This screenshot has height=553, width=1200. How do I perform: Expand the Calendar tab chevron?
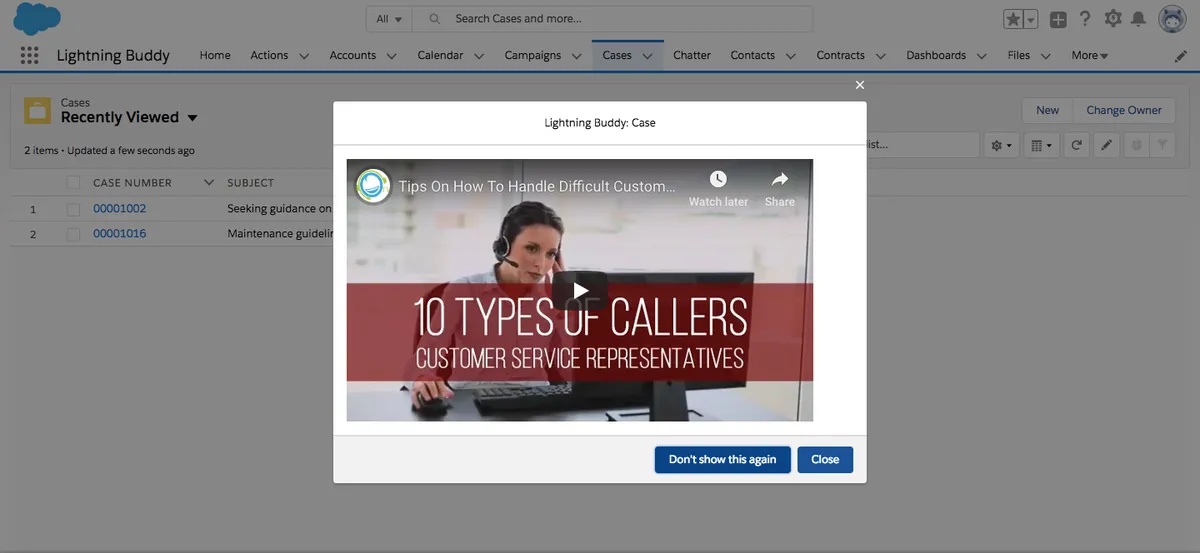click(478, 56)
